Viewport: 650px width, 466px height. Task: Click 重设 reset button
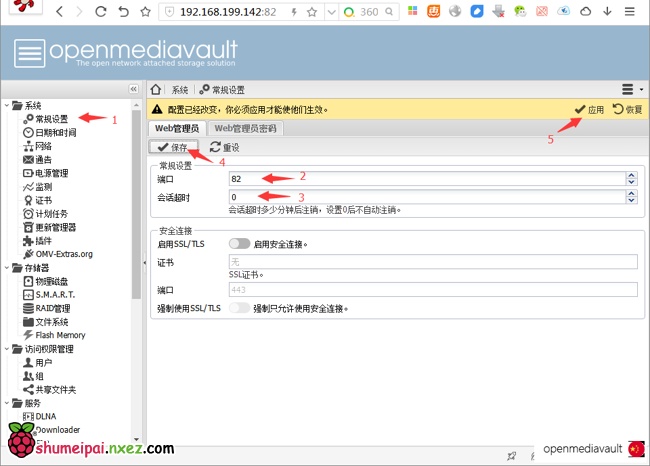(x=224, y=147)
